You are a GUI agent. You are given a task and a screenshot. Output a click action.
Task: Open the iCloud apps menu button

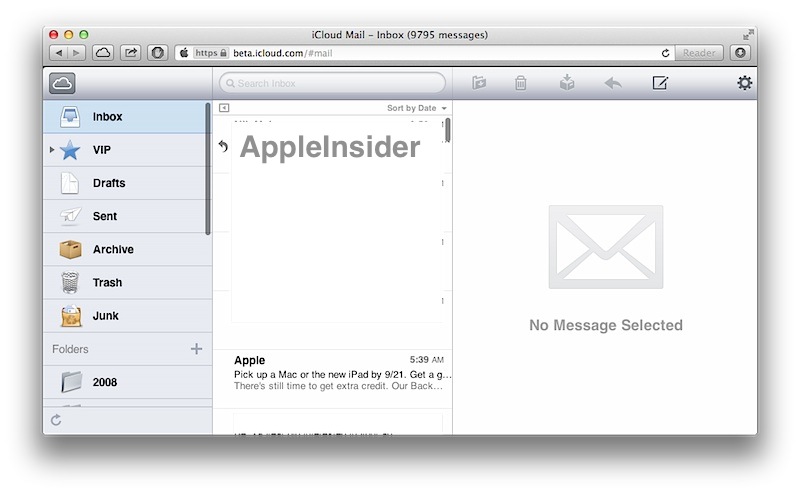point(62,83)
